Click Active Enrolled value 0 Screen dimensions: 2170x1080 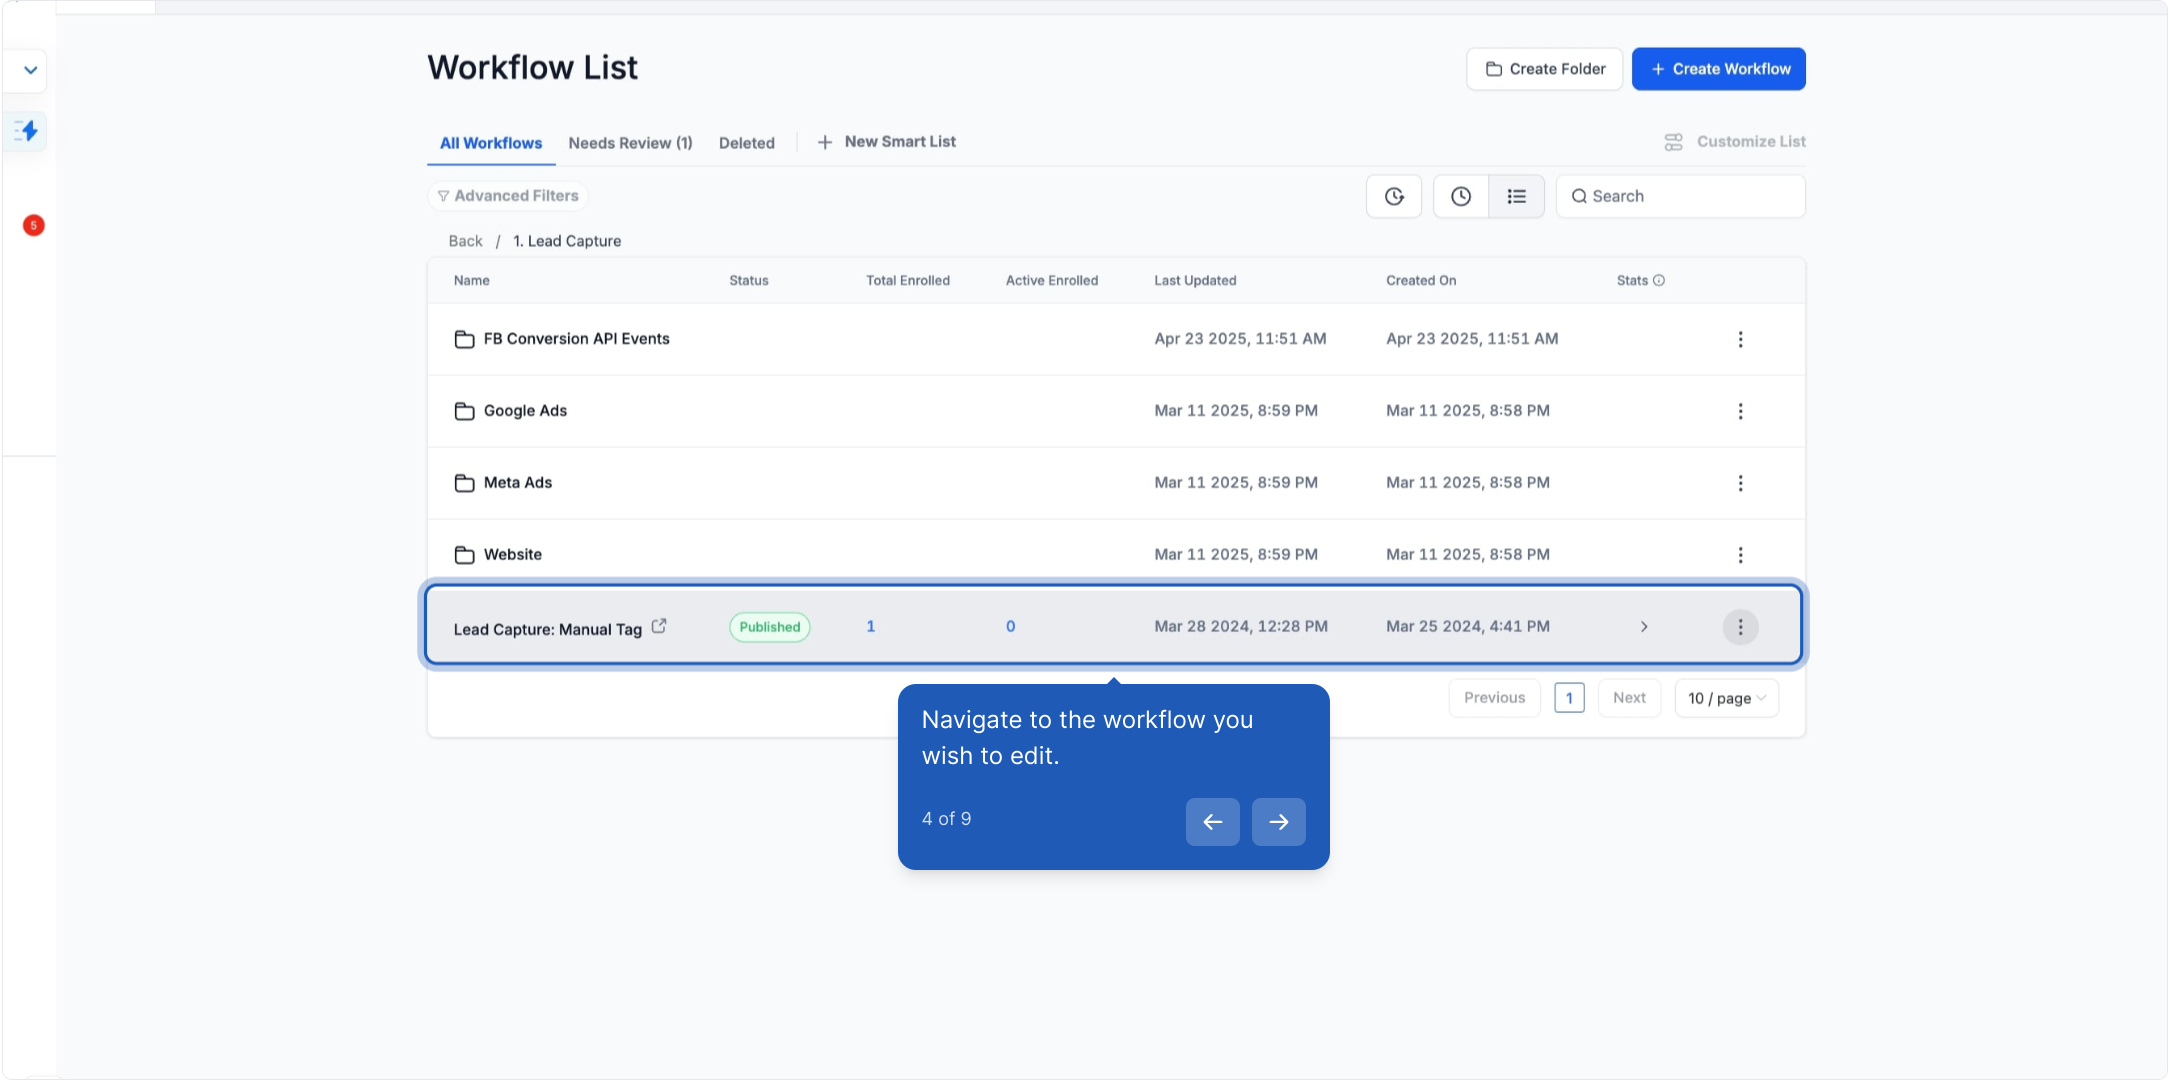[x=1011, y=627]
